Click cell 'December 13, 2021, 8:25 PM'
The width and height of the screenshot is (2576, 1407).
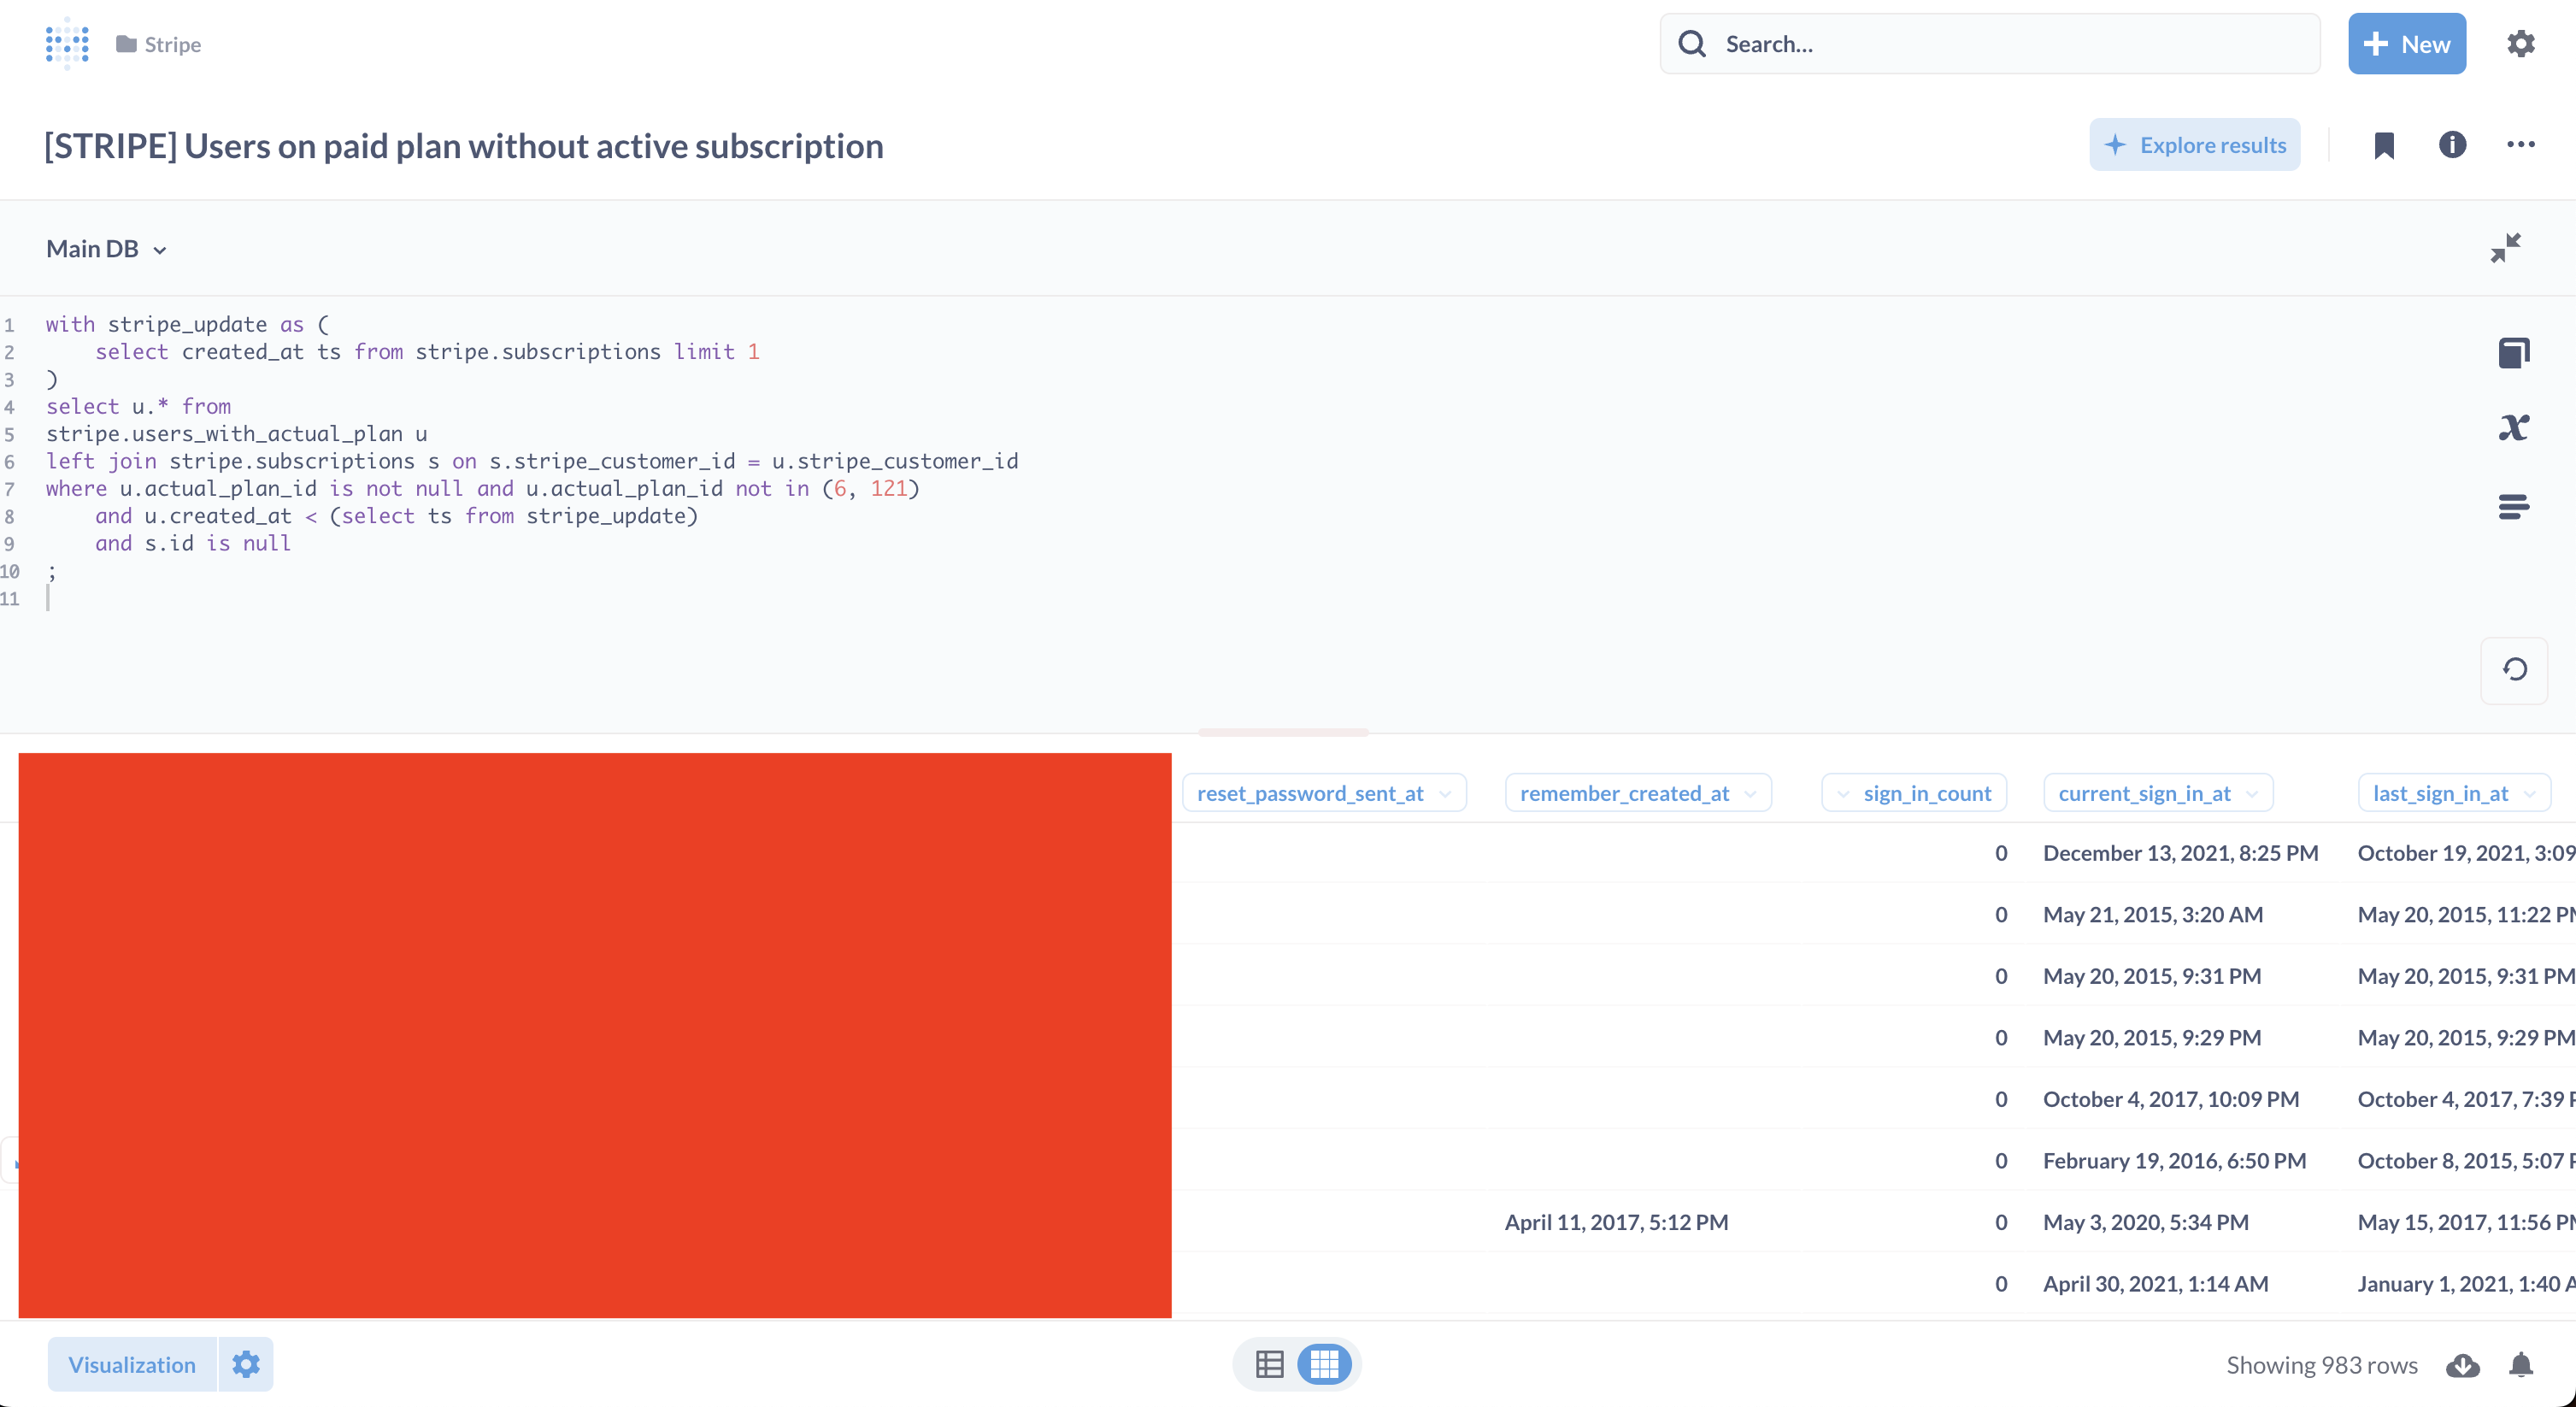point(2180,853)
